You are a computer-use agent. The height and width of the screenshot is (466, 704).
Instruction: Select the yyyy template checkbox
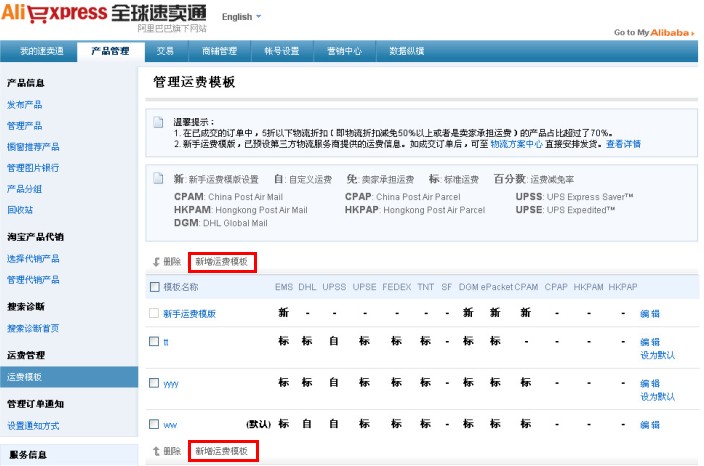(x=154, y=383)
